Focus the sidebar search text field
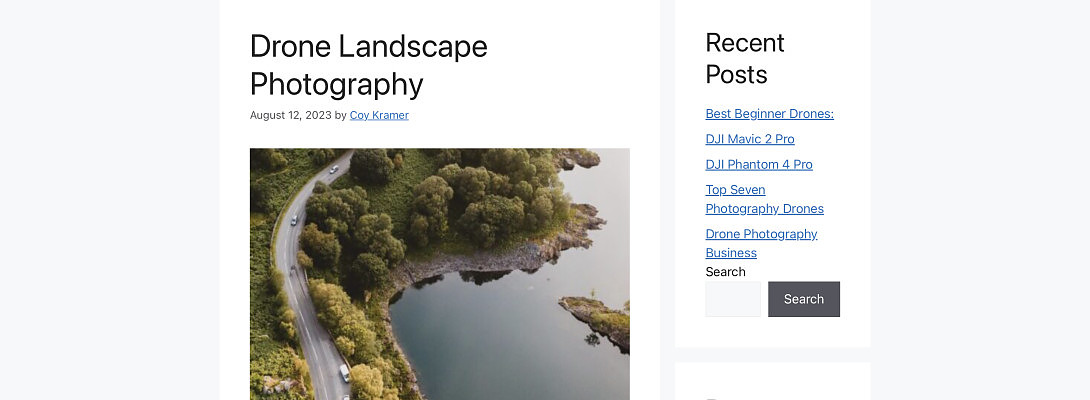The width and height of the screenshot is (1090, 400). pyautogui.click(x=733, y=299)
